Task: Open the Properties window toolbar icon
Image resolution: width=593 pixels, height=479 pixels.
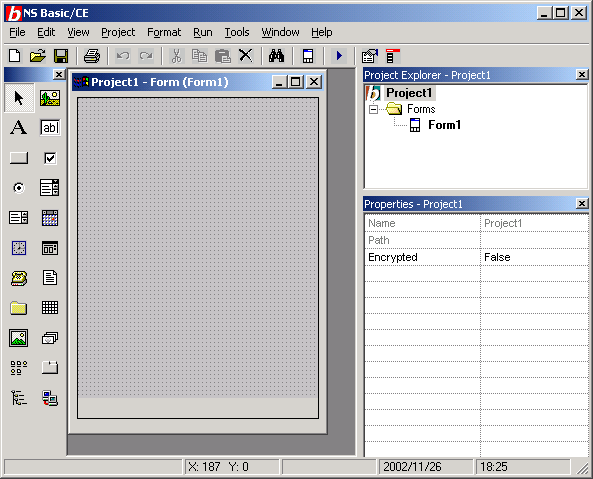Action: tap(369, 56)
